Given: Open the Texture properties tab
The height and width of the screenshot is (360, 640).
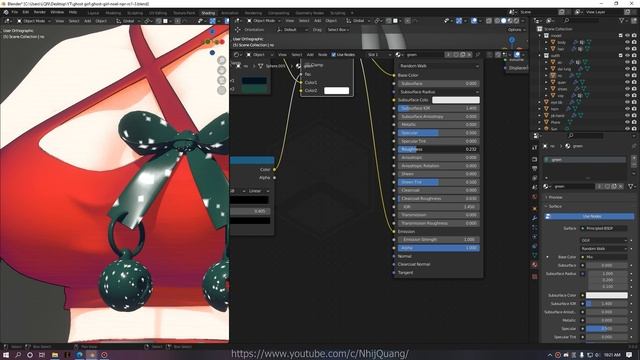Looking at the screenshot, I should click(535, 276).
